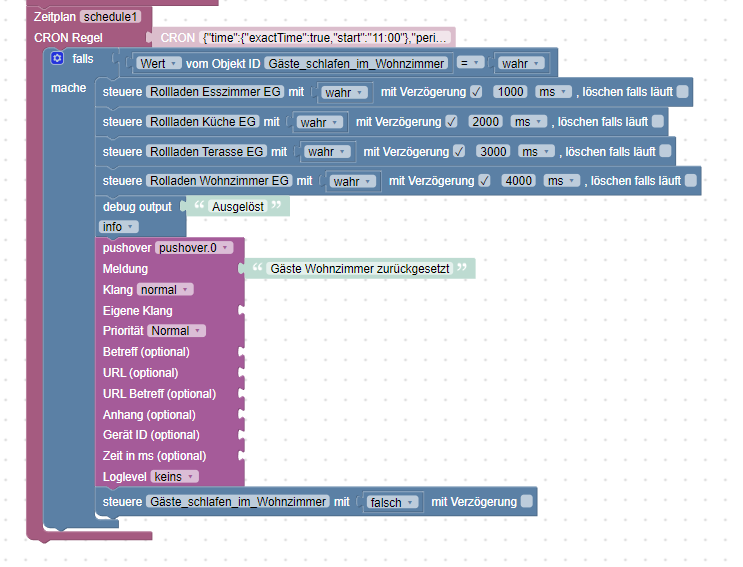
Task: Open the debug output info level dropdown
Action: pyautogui.click(x=119, y=227)
